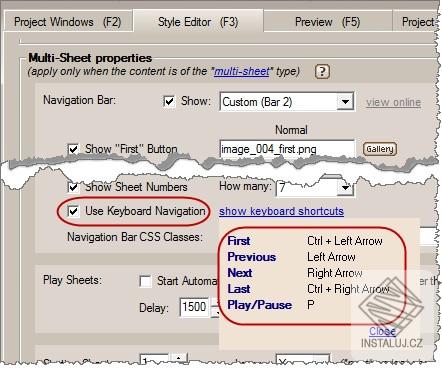
Task: Enable the Start Automatically checkbox
Action: 146,281
